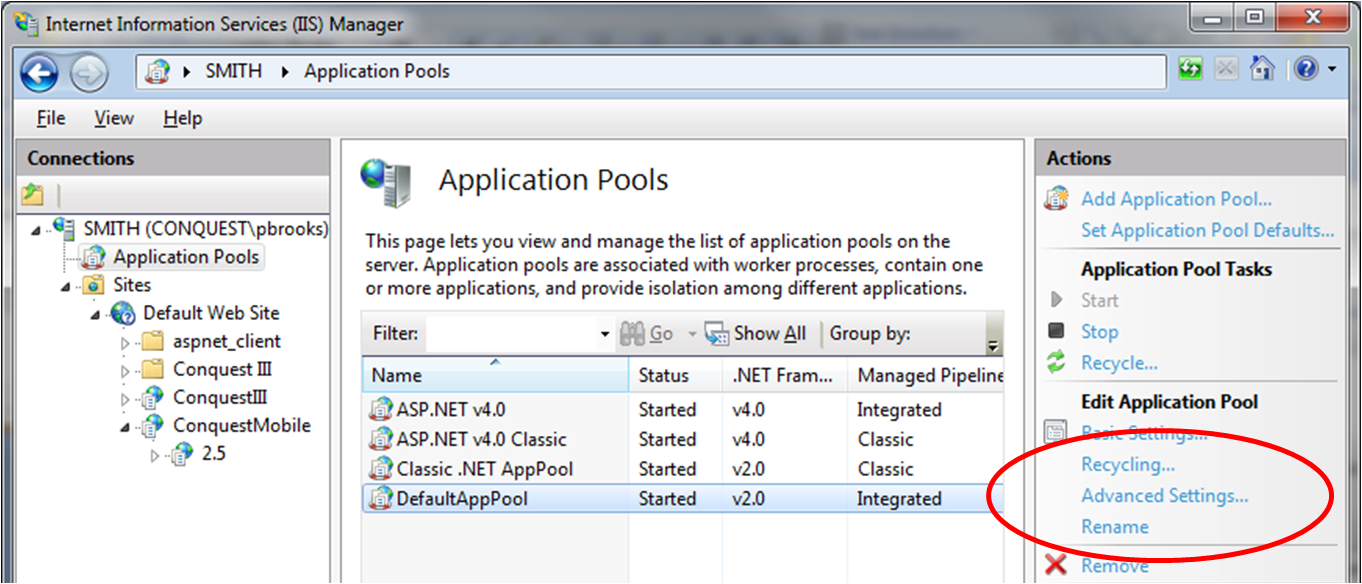Expand the 2.5 tree node
The image size is (1362, 584).
coord(155,455)
